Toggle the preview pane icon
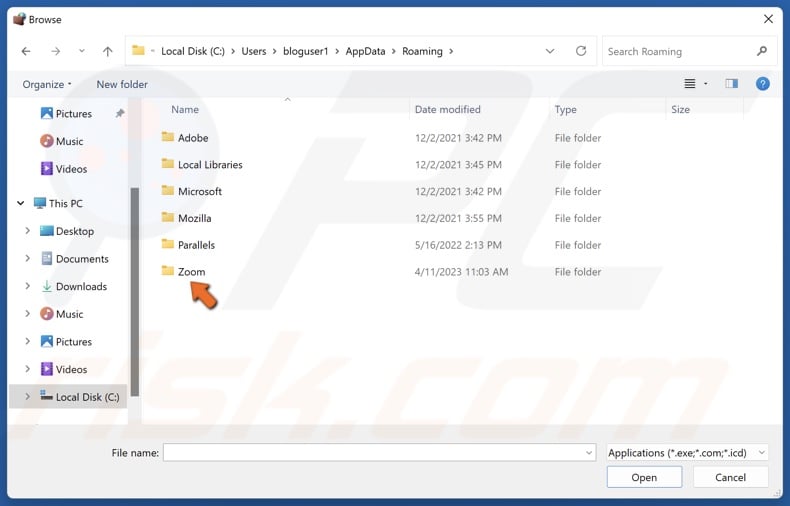This screenshot has height=506, width=790. pyautogui.click(x=731, y=85)
